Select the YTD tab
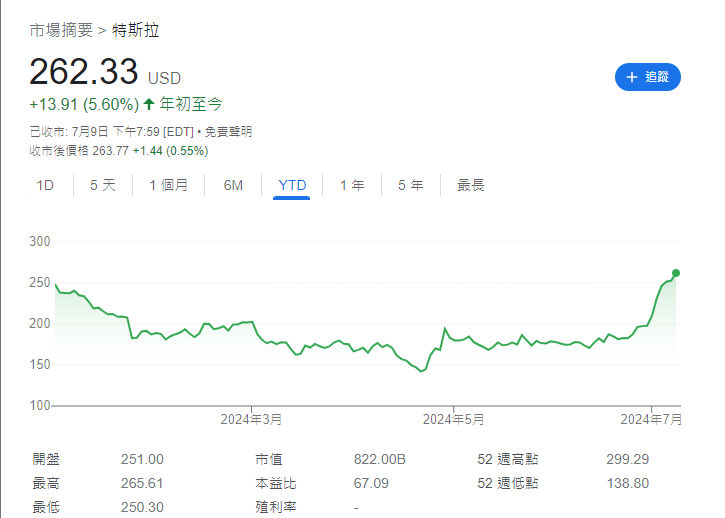This screenshot has width=725, height=518. 292,185
